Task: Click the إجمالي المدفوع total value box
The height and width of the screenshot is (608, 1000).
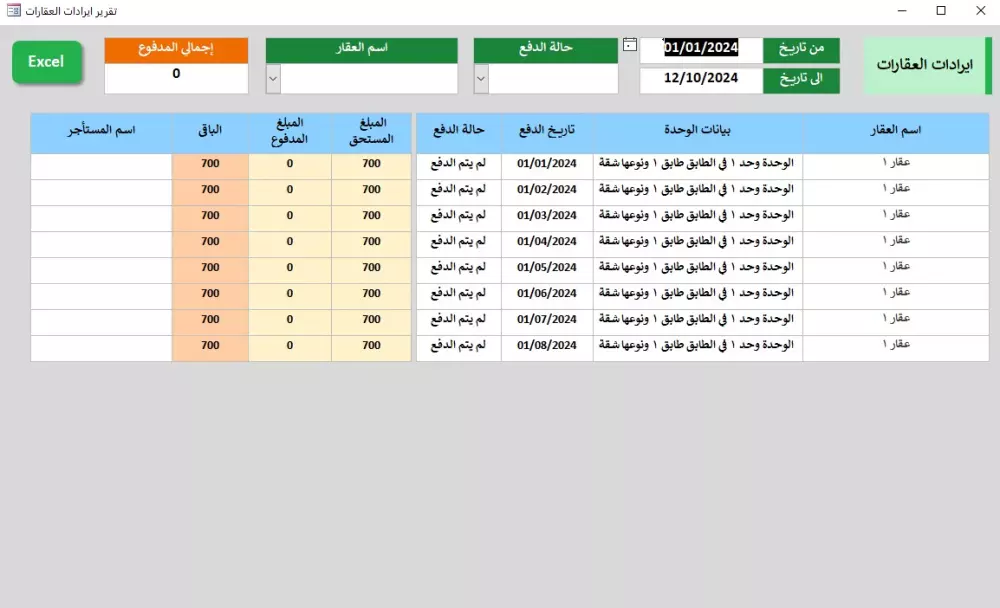Action: click(176, 76)
